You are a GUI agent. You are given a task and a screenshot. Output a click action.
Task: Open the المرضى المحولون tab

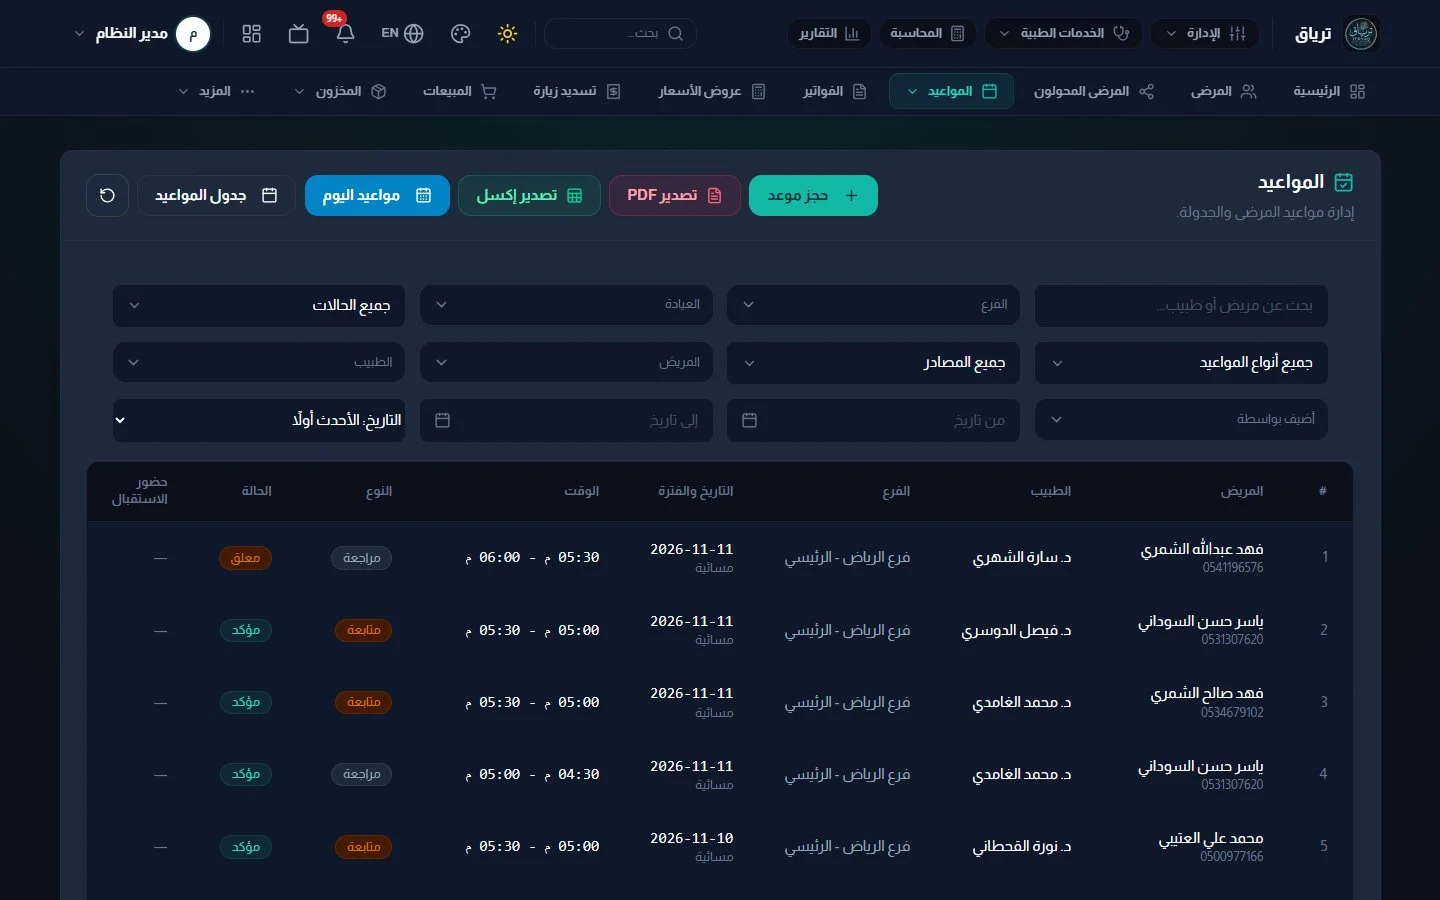[1094, 91]
